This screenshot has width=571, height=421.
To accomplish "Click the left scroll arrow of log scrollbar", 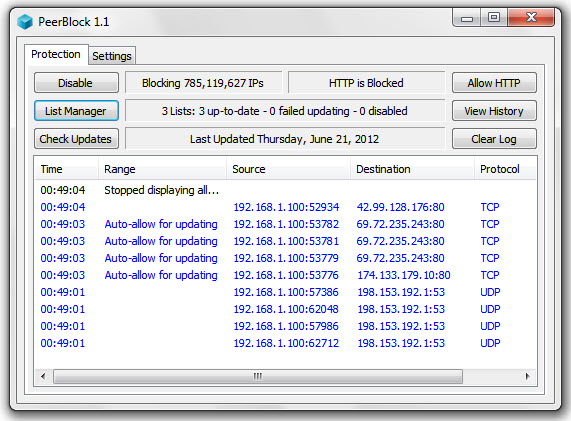I will coord(43,376).
